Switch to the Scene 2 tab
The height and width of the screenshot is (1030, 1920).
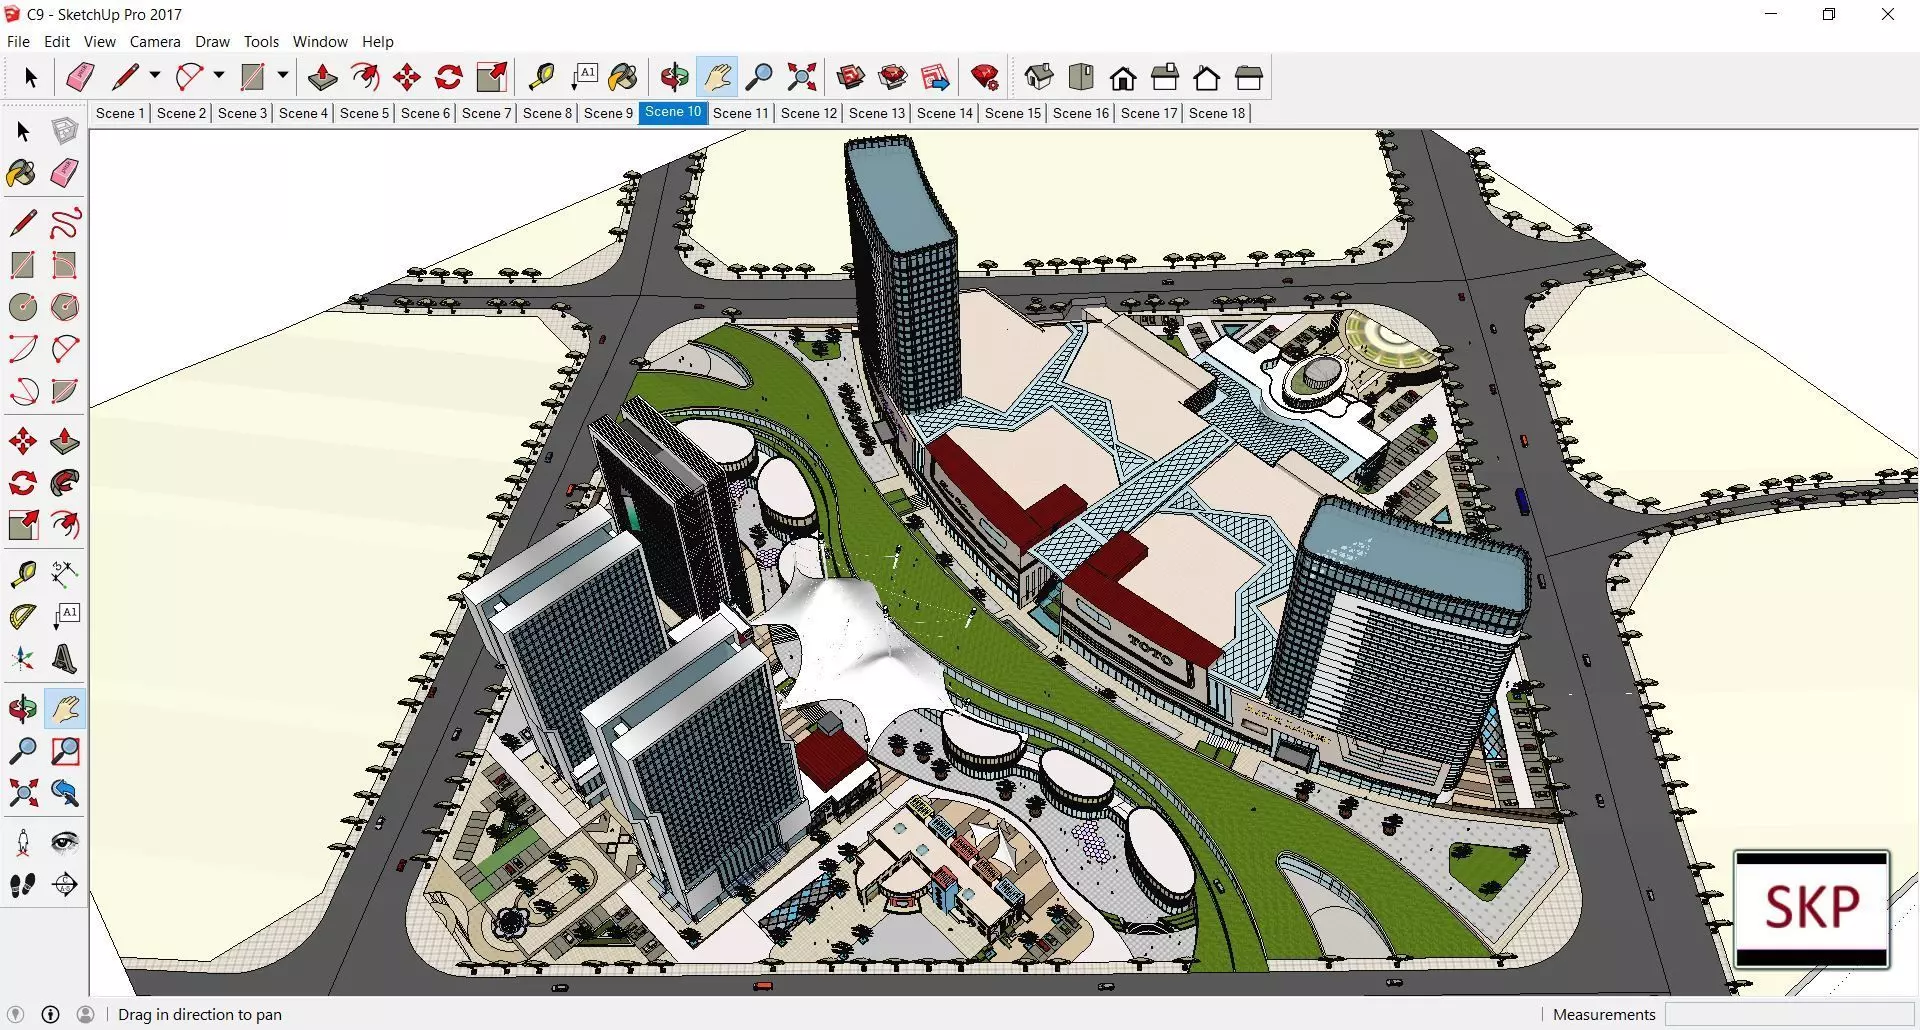(181, 113)
